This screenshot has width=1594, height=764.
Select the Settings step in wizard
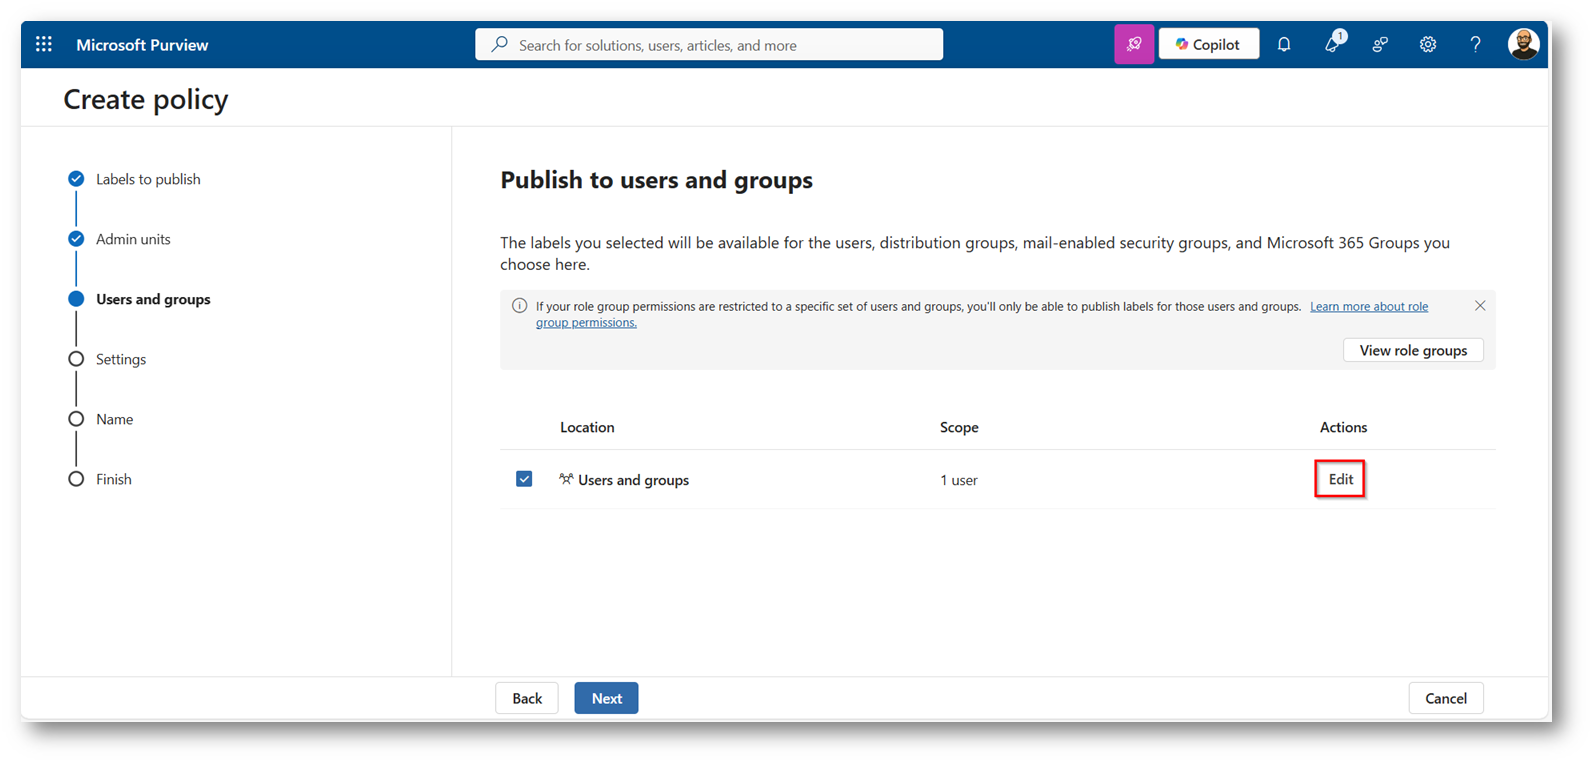click(121, 359)
